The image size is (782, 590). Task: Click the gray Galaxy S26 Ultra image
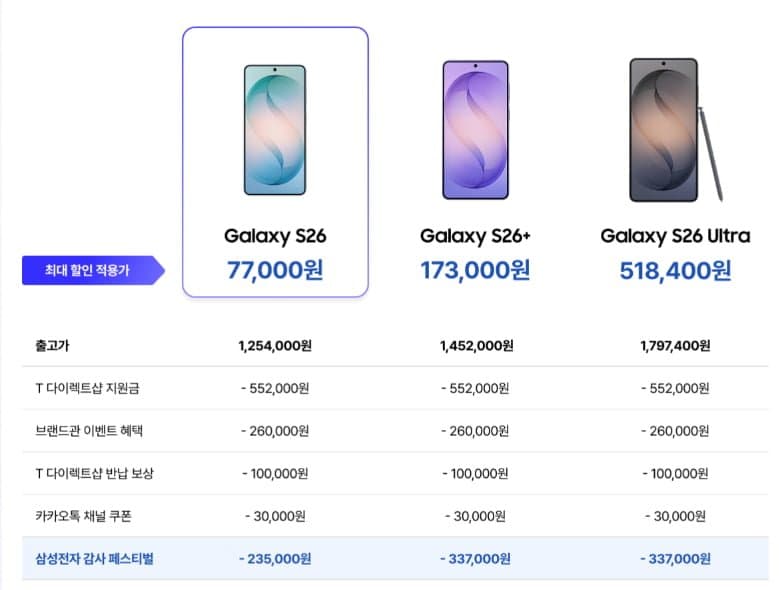675,130
